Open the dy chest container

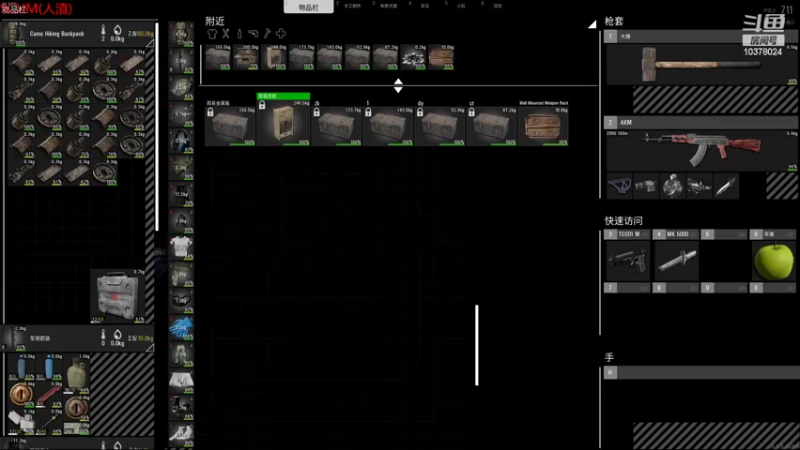tap(440, 126)
